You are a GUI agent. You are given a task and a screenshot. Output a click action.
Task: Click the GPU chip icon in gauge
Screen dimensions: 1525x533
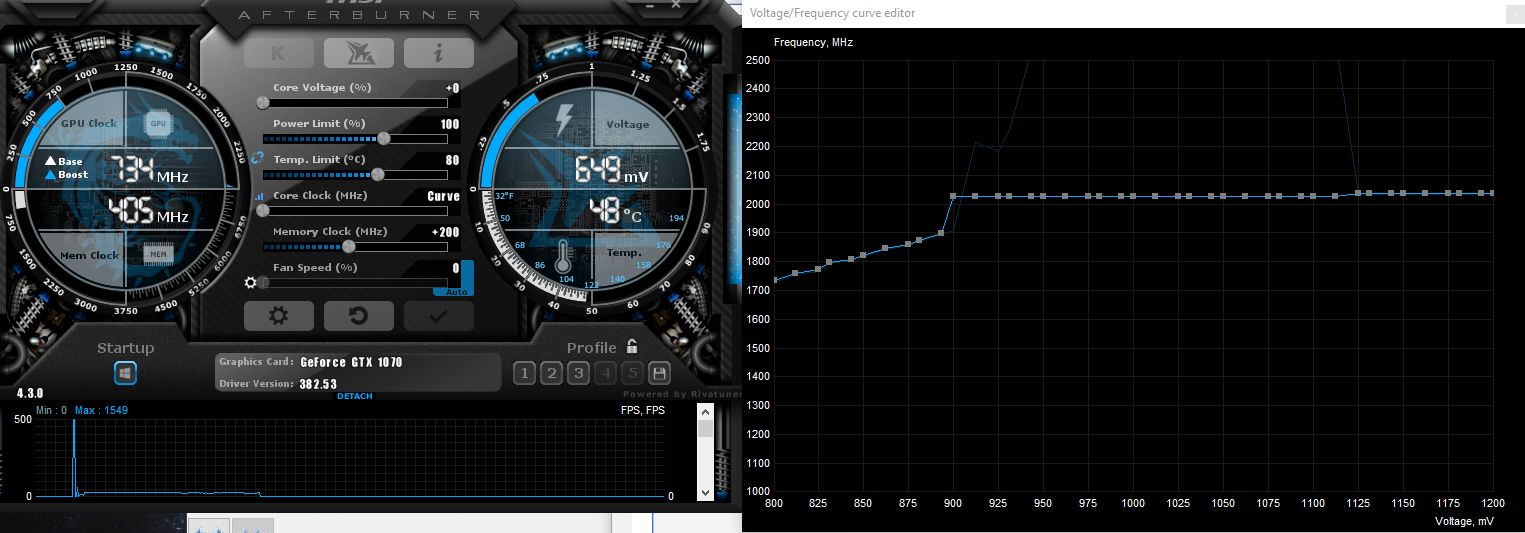tap(158, 123)
